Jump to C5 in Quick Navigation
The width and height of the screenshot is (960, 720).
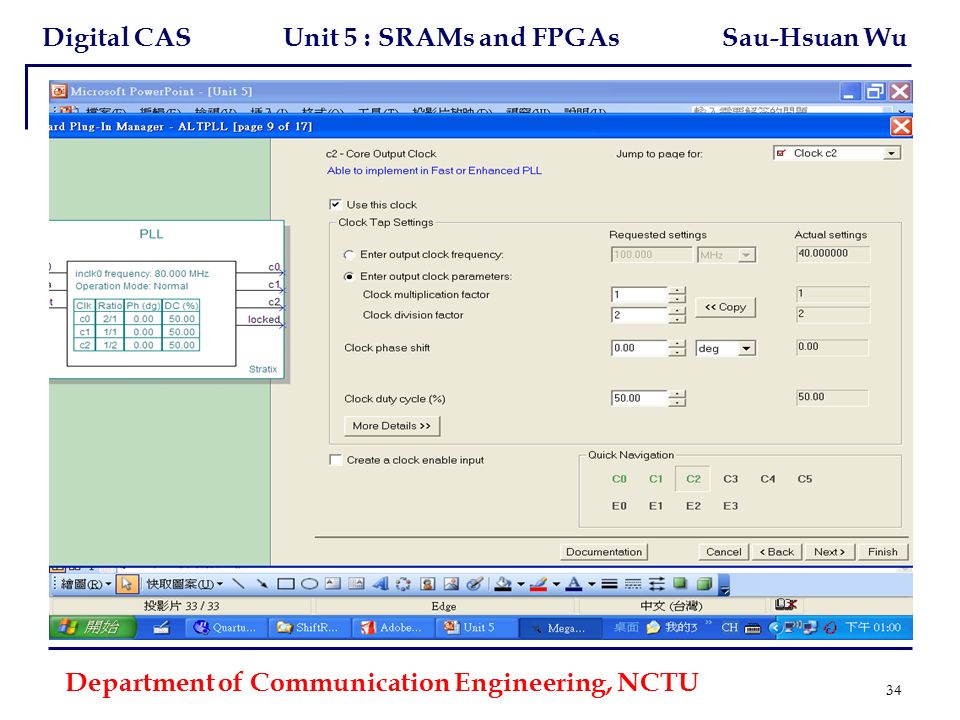[x=804, y=479]
